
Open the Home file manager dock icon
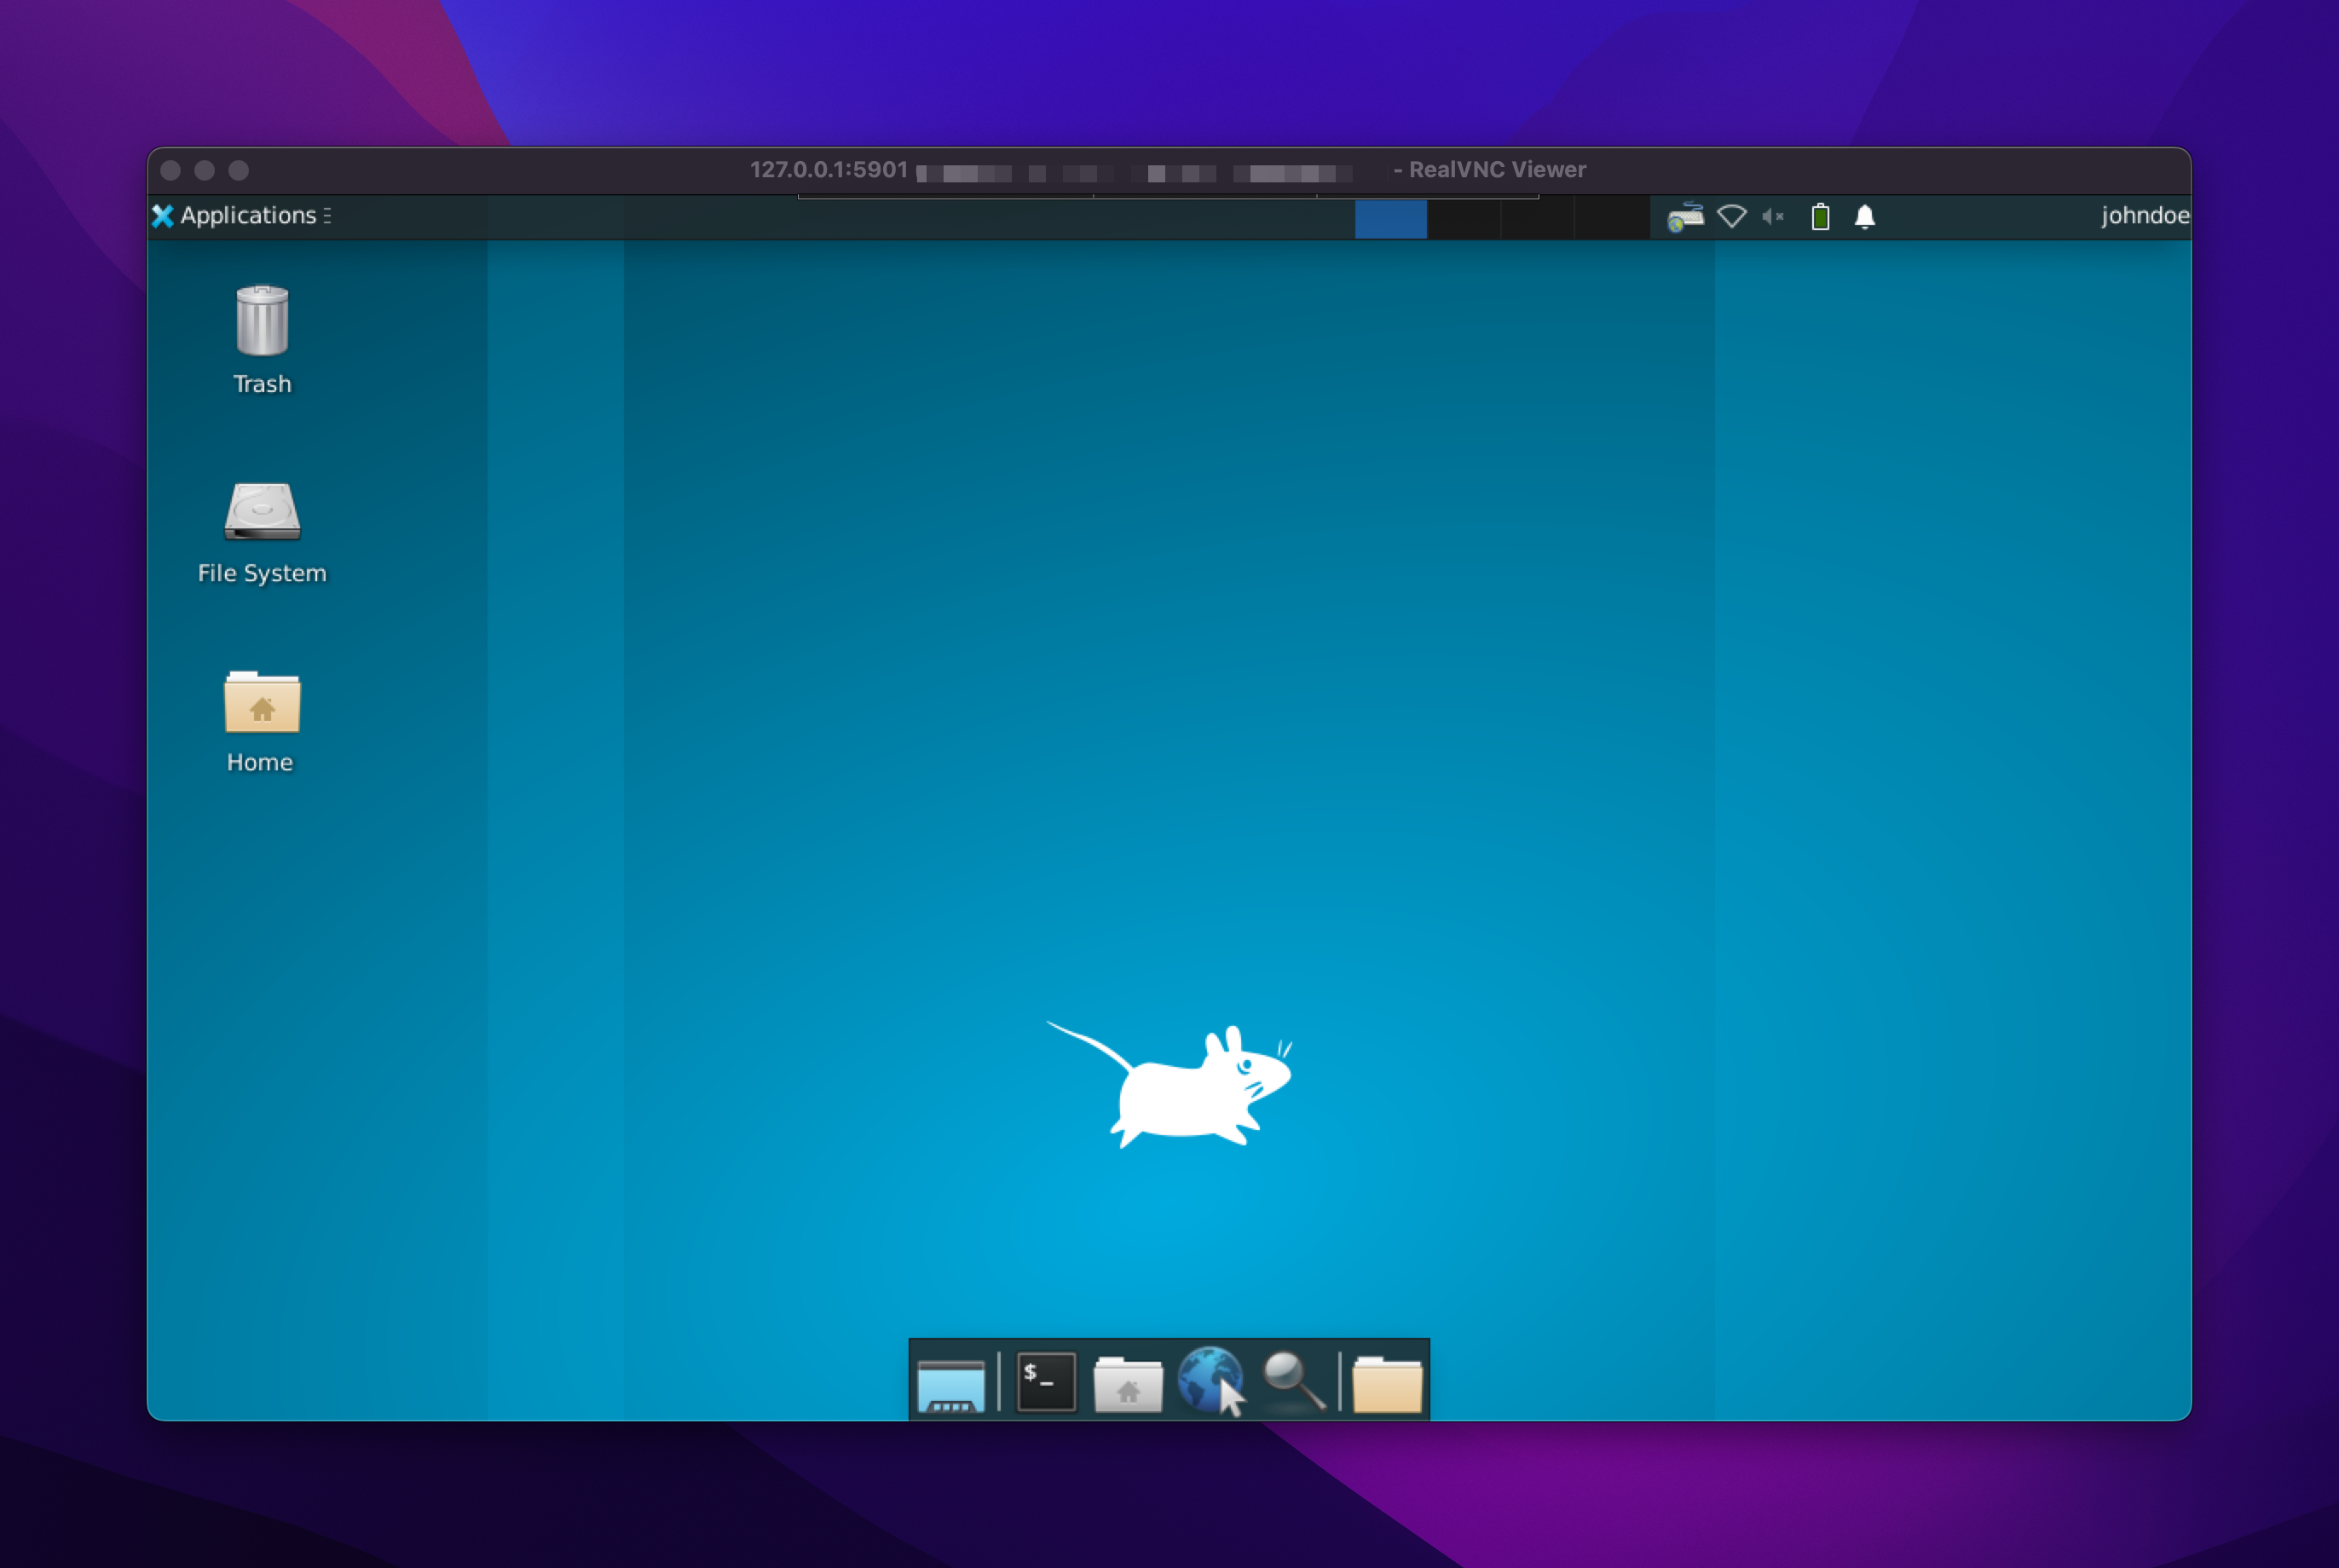1128,1381
